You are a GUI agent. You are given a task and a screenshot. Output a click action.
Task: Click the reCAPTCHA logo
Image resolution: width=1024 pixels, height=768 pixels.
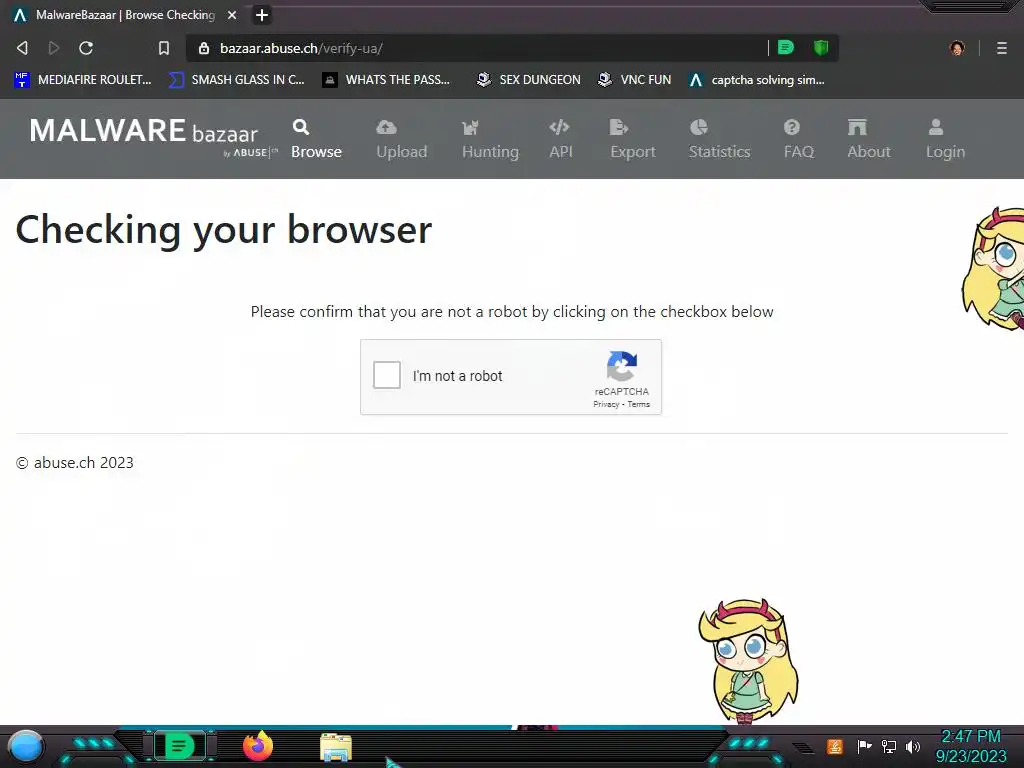pyautogui.click(x=622, y=366)
